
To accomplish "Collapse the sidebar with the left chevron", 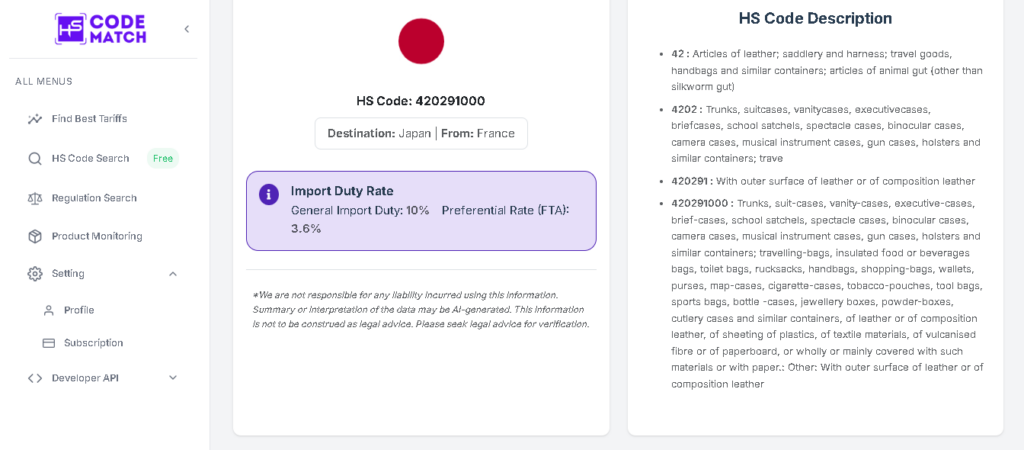I will (x=186, y=29).
